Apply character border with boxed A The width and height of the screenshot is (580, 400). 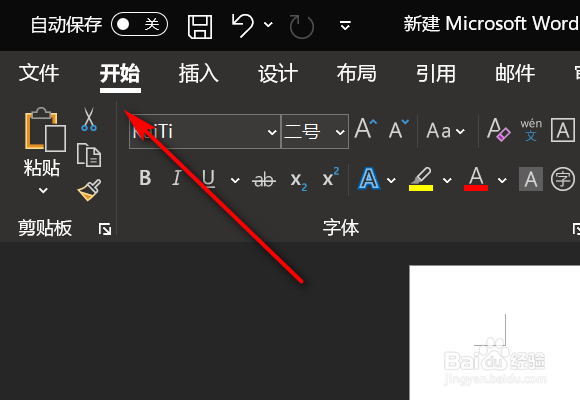point(563,130)
